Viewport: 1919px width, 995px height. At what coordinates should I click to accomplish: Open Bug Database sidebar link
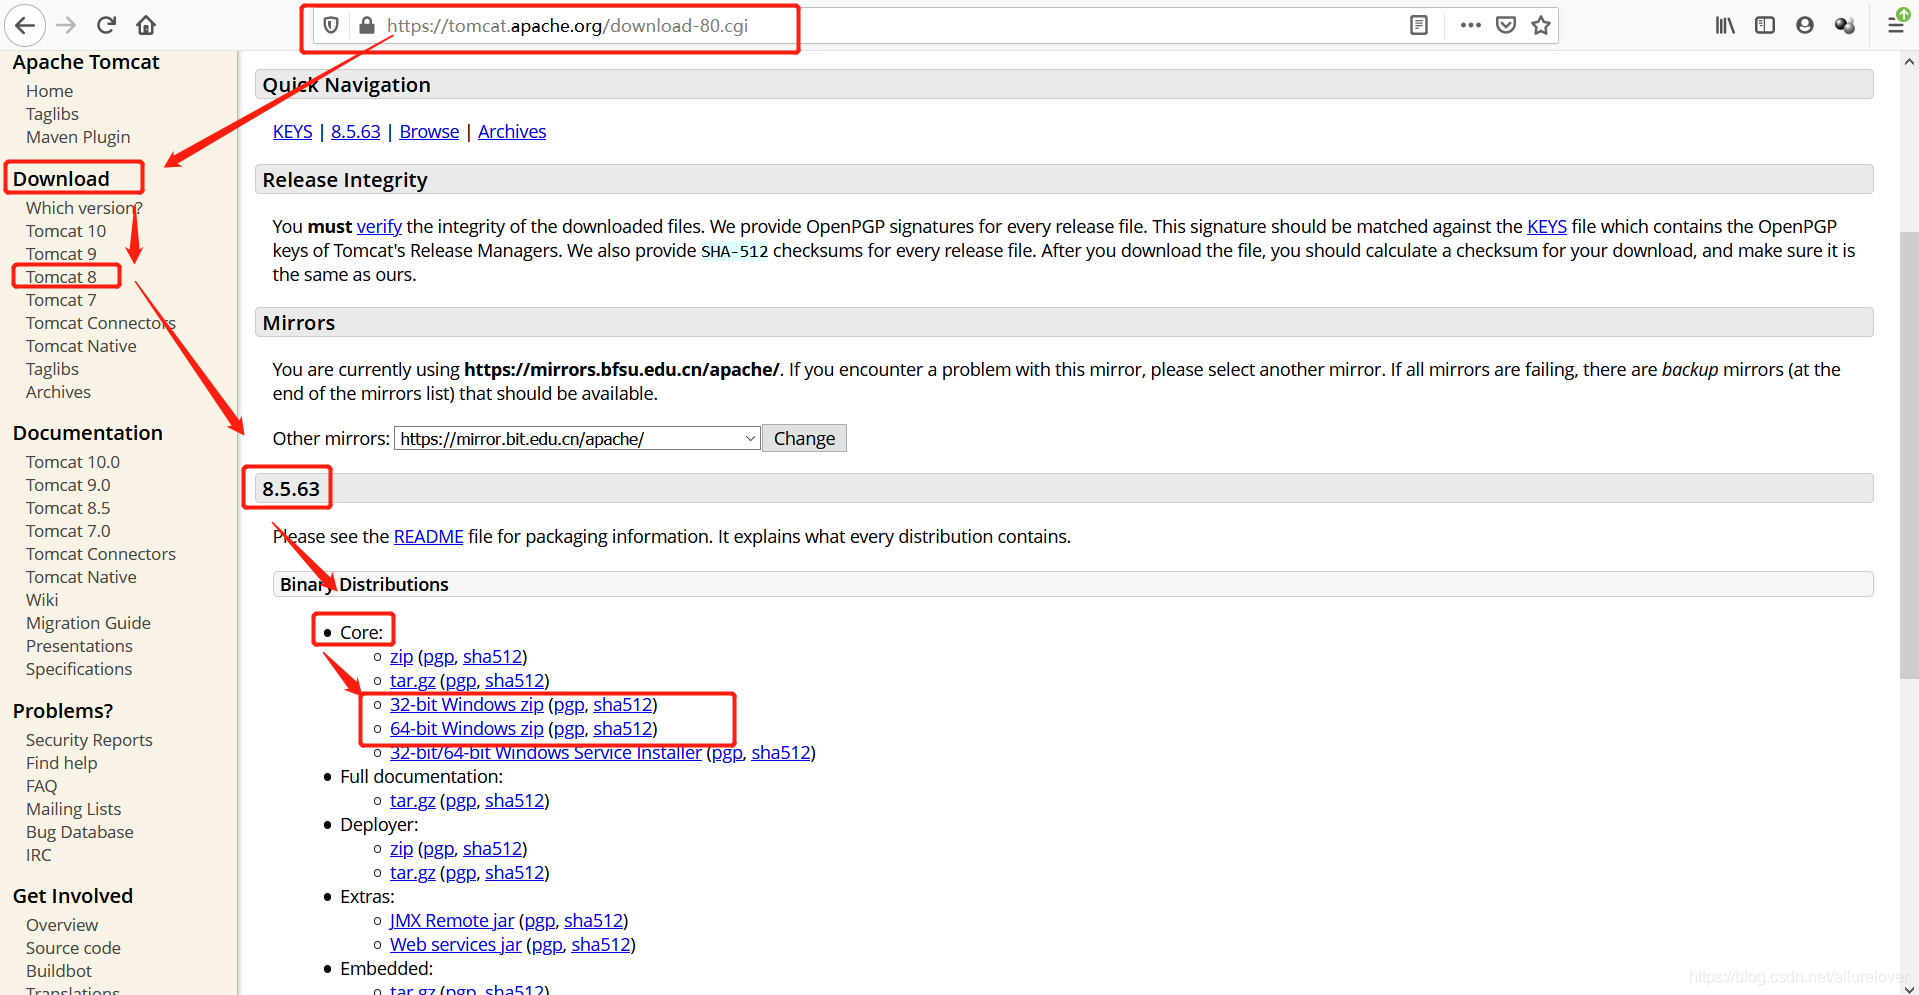80,832
